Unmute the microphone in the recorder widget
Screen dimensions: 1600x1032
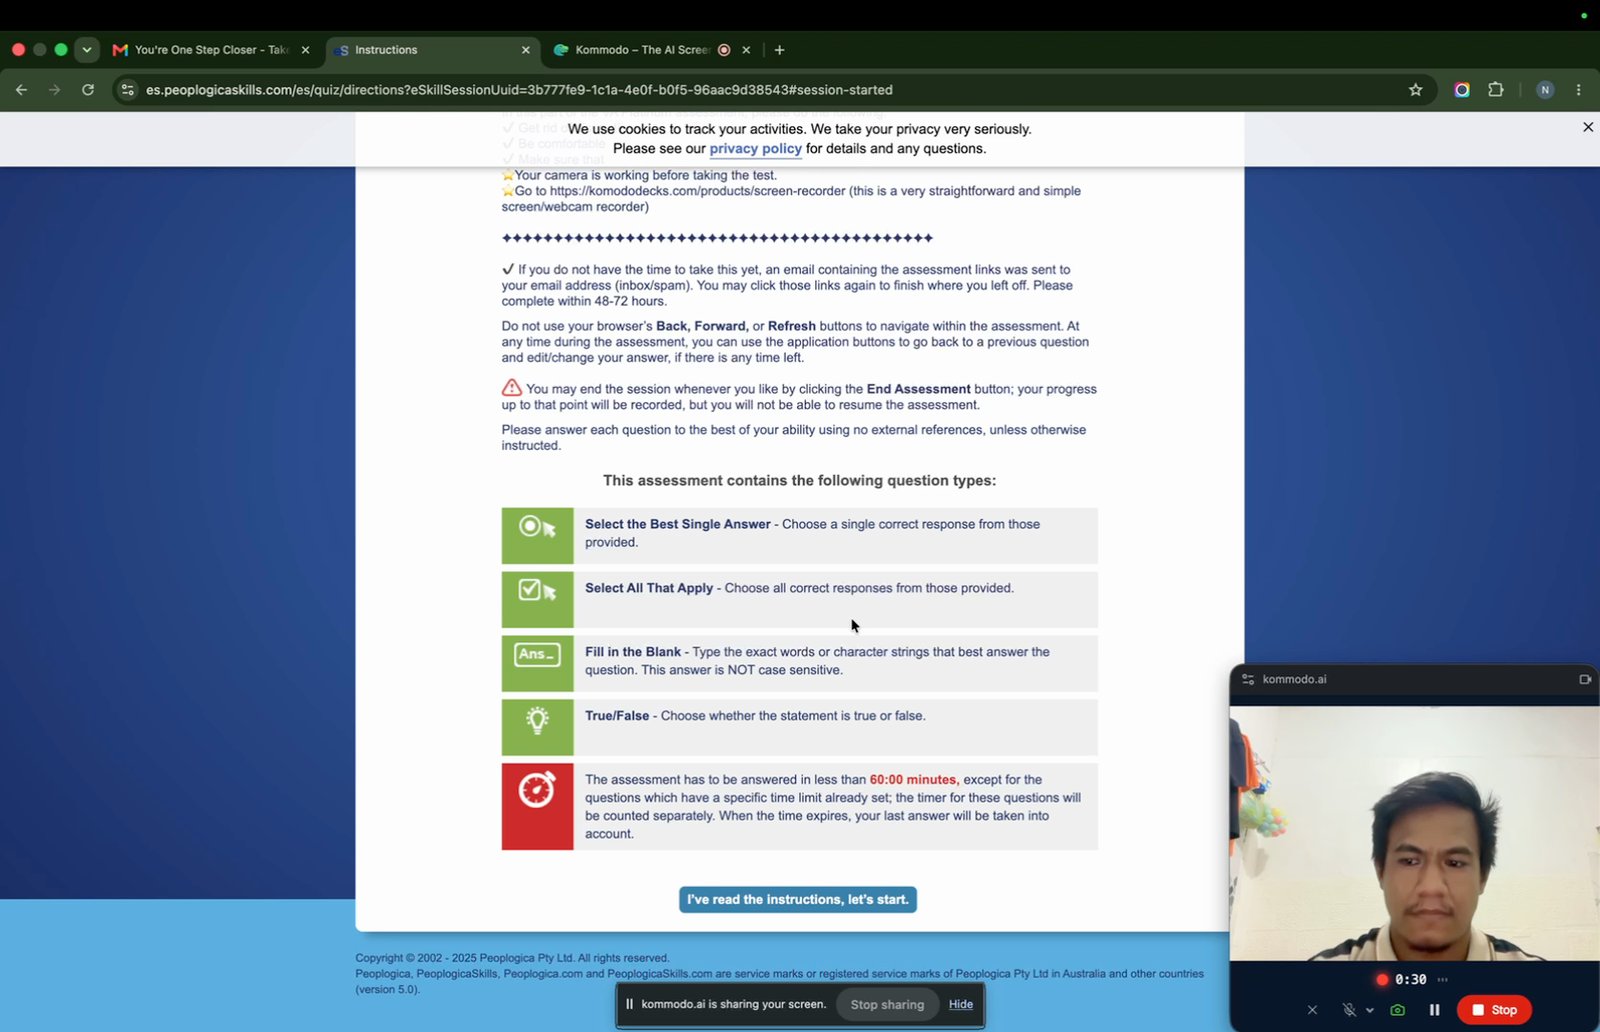tap(1348, 1010)
